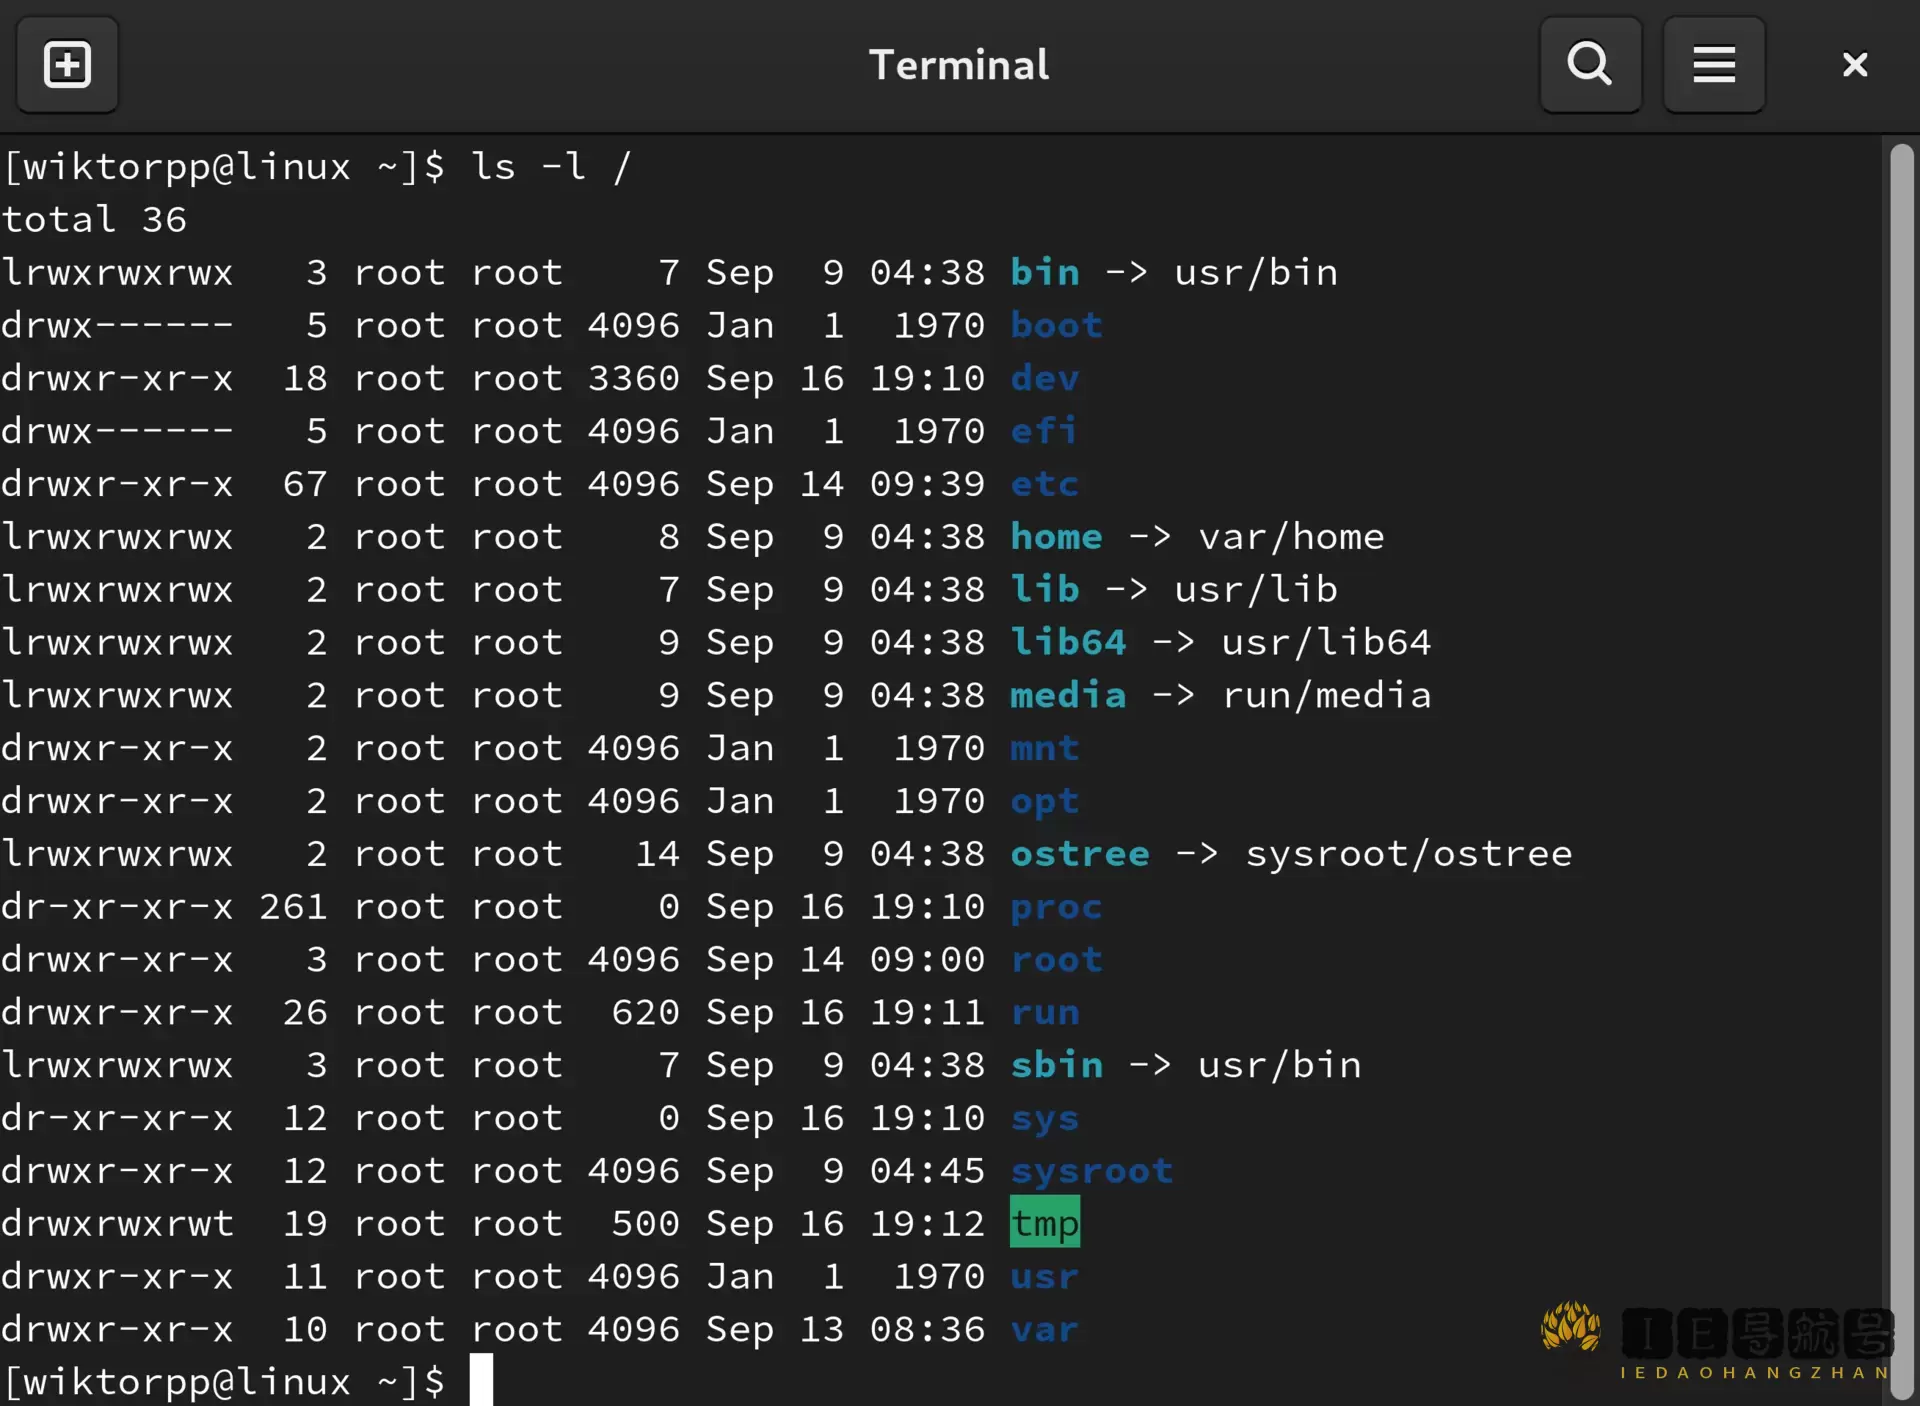Click the time '19:11' in run row

pos(927,1012)
